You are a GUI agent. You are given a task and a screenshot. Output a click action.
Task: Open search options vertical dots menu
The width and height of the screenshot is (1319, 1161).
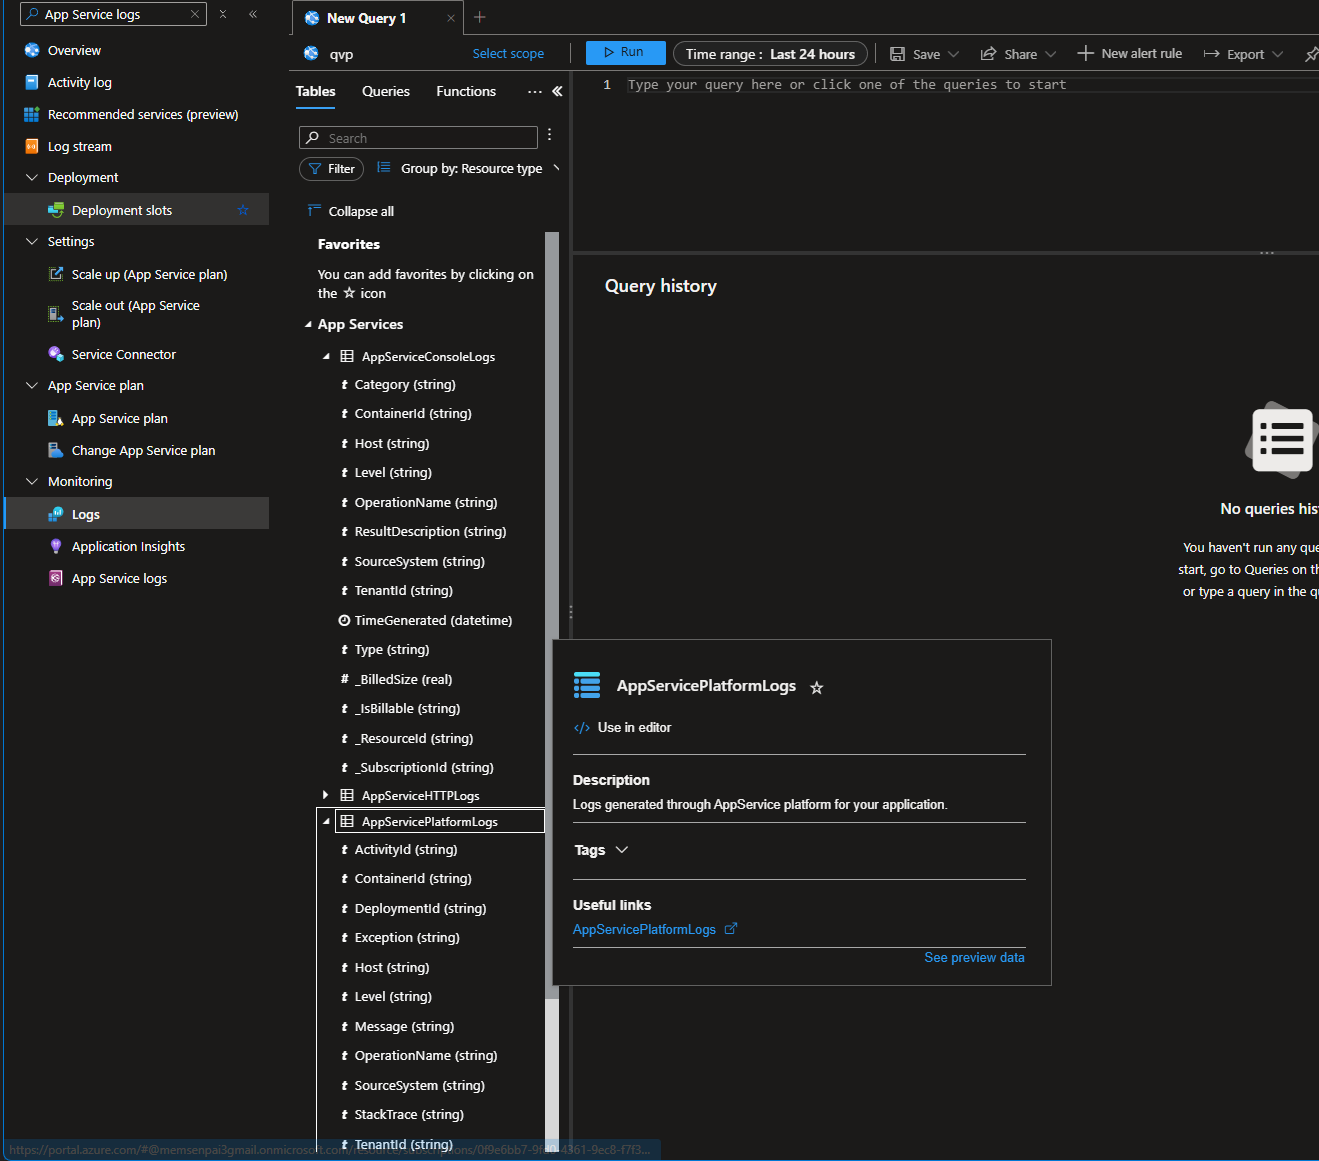[x=550, y=134]
